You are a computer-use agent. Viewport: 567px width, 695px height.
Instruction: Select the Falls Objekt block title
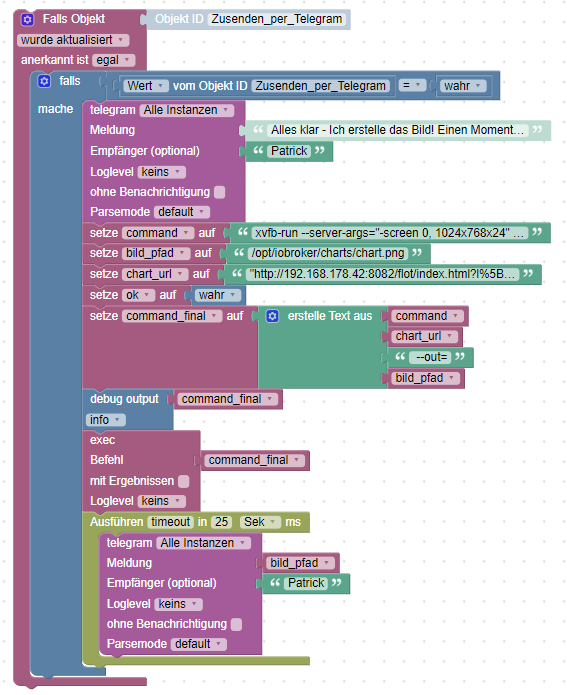tap(74, 19)
